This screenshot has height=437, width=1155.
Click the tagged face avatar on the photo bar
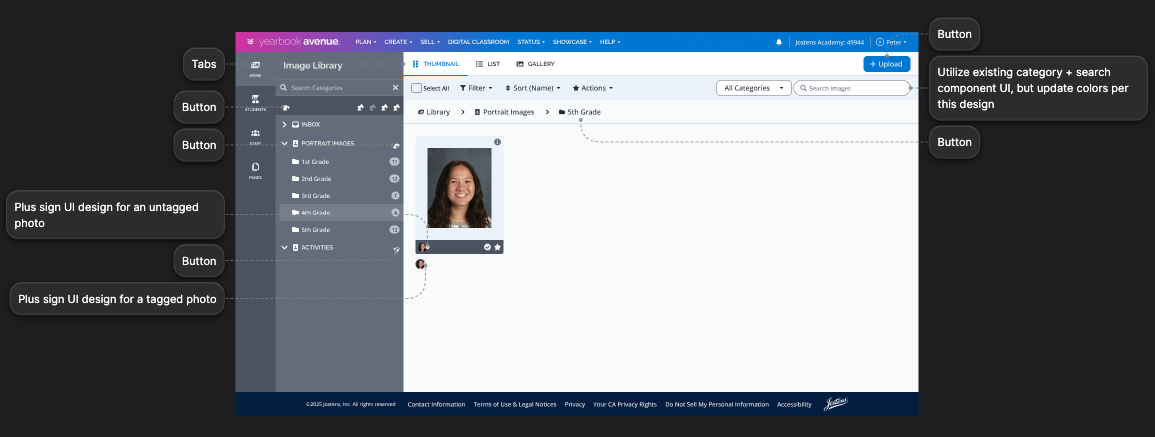click(423, 247)
